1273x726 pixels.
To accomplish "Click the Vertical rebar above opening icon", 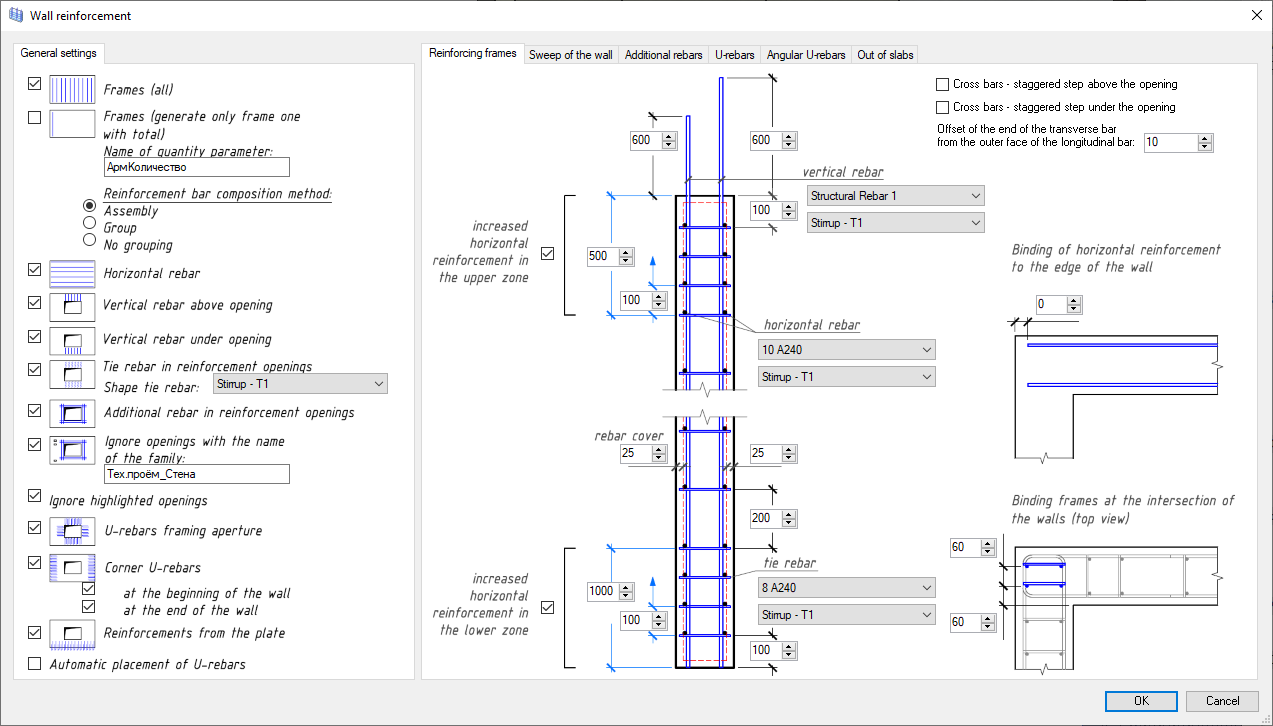I will click(73, 306).
